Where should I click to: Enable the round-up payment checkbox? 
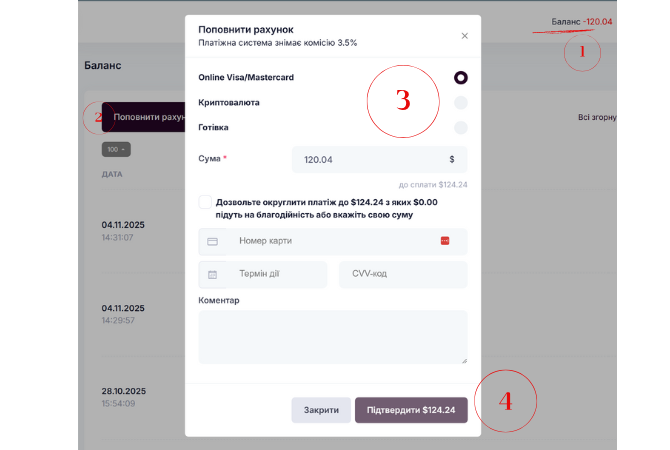click(205, 202)
